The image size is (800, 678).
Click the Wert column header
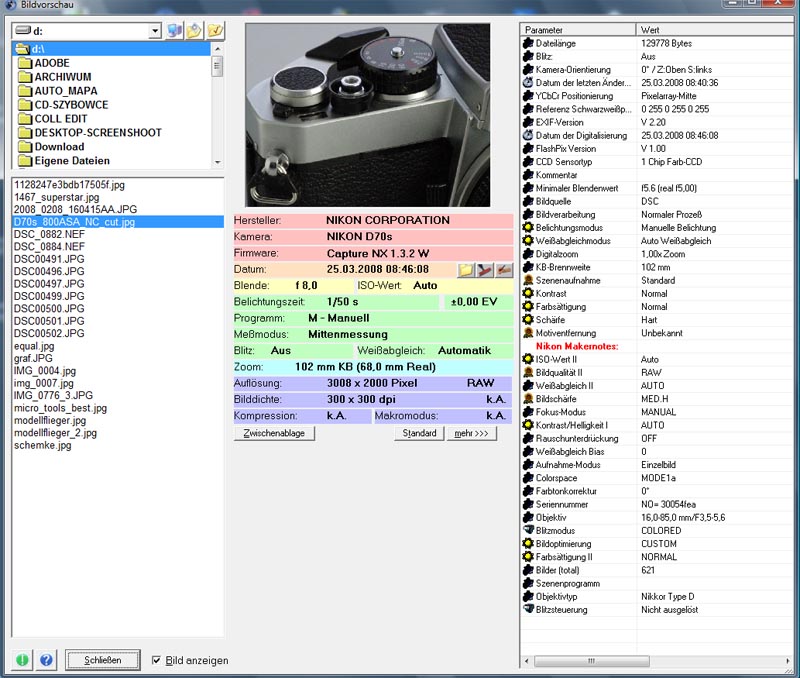[714, 30]
